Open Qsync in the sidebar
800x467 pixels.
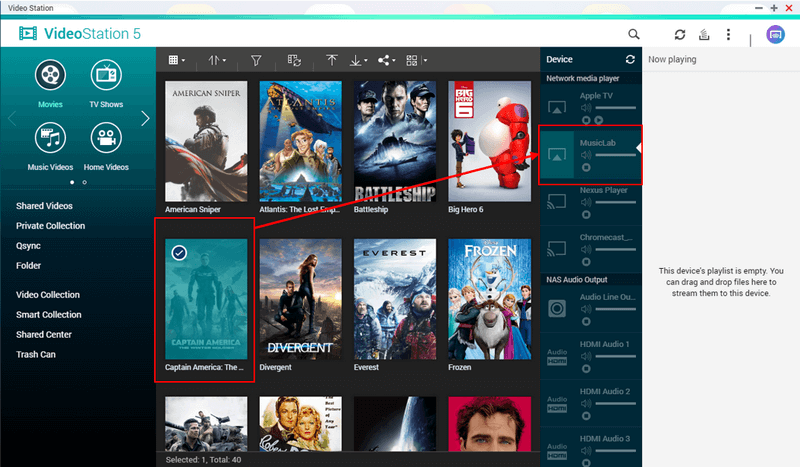[28, 245]
